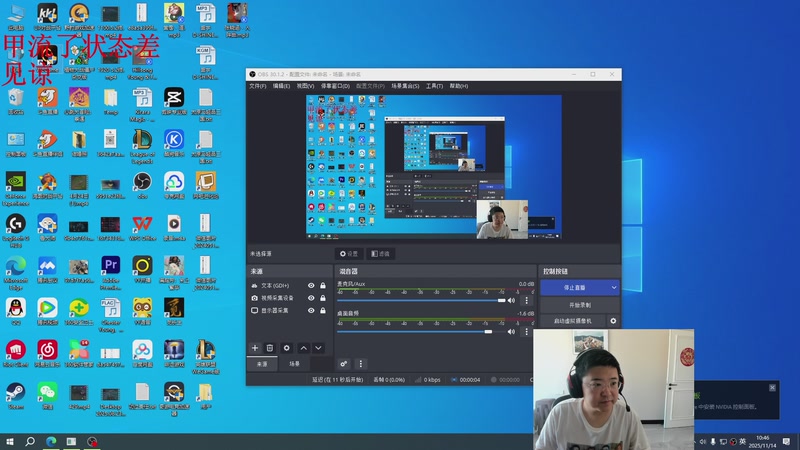Select the GeForce Experience desktop icon
The height and width of the screenshot is (450, 800).
(x=15, y=189)
